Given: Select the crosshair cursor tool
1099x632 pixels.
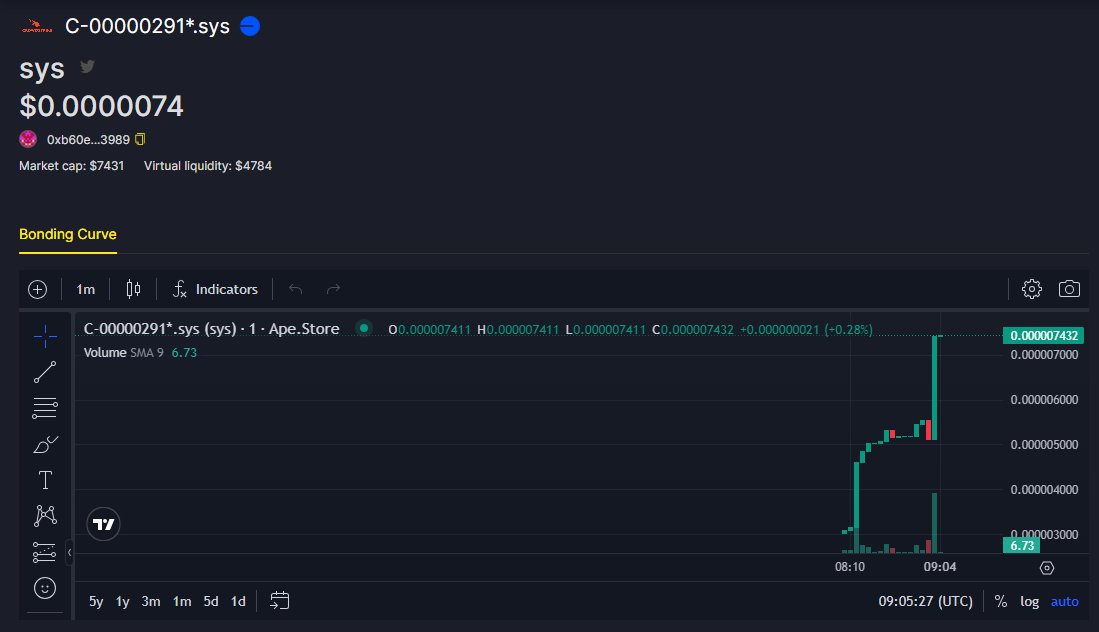Looking at the screenshot, I should [x=45, y=336].
